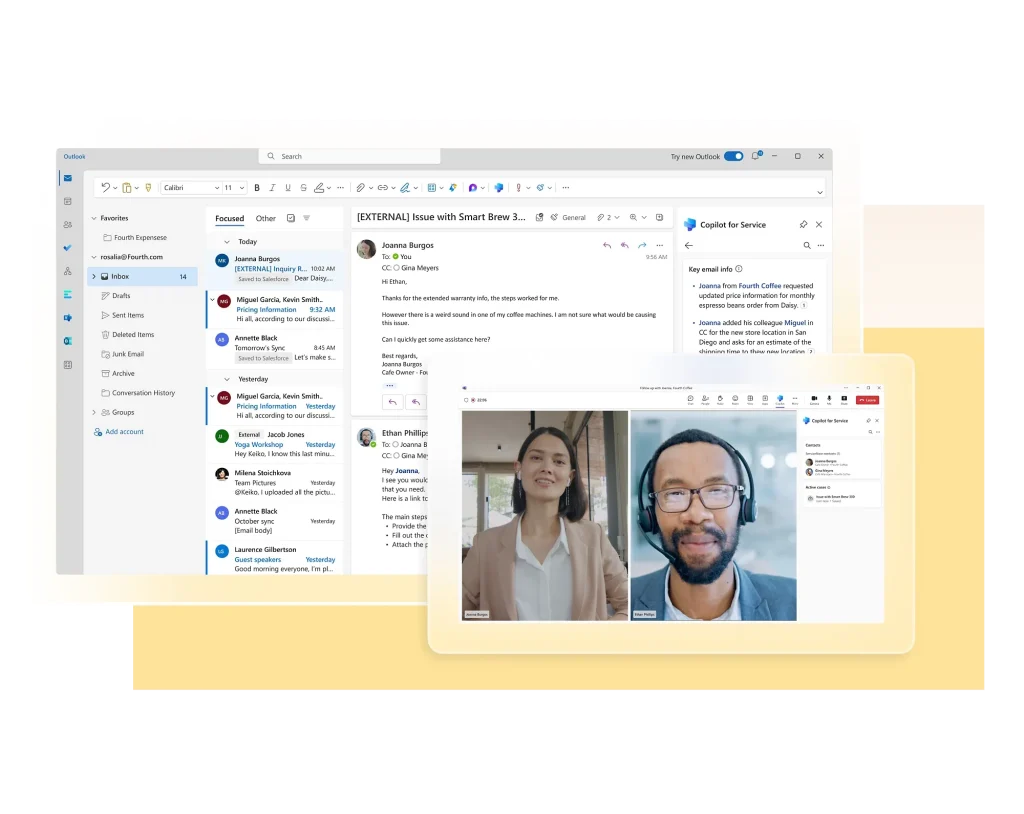Click the Bold formatting icon
Image resolution: width=1024 pixels, height=814 pixels.
coord(257,187)
